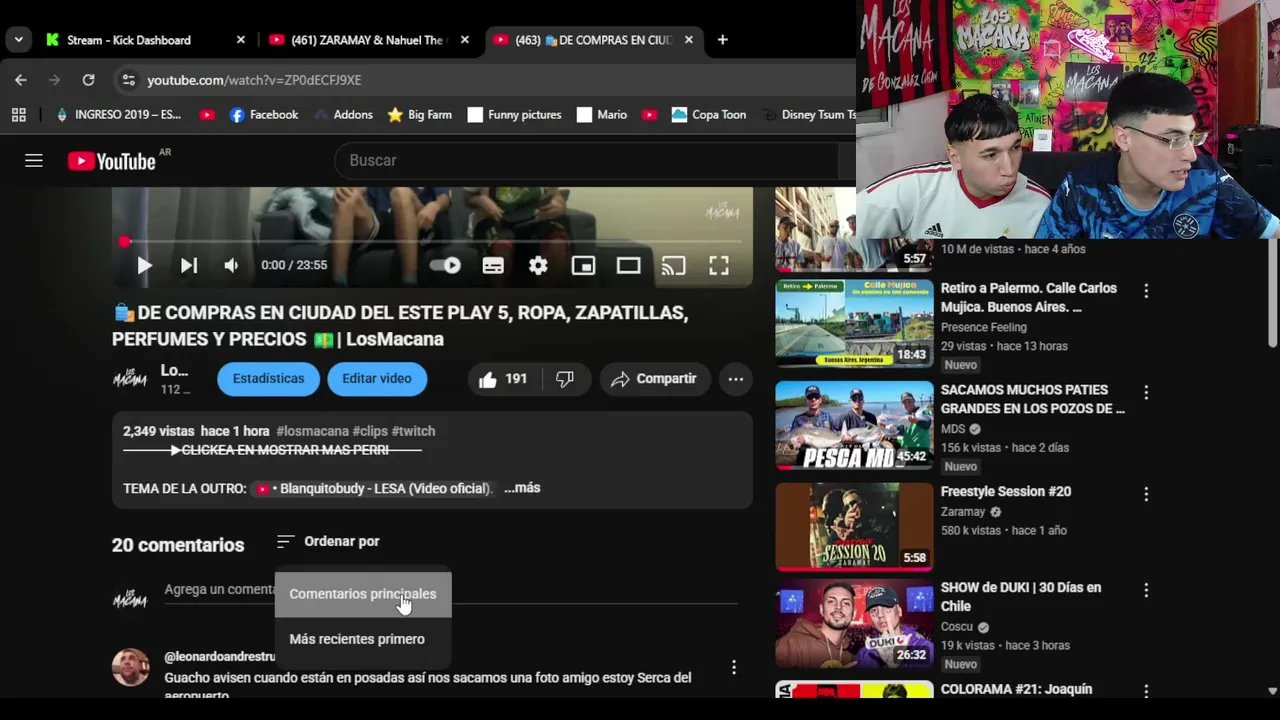This screenshot has width=1280, height=720.
Task: Open Copa Toon bookmark
Action: pyautogui.click(x=709, y=115)
